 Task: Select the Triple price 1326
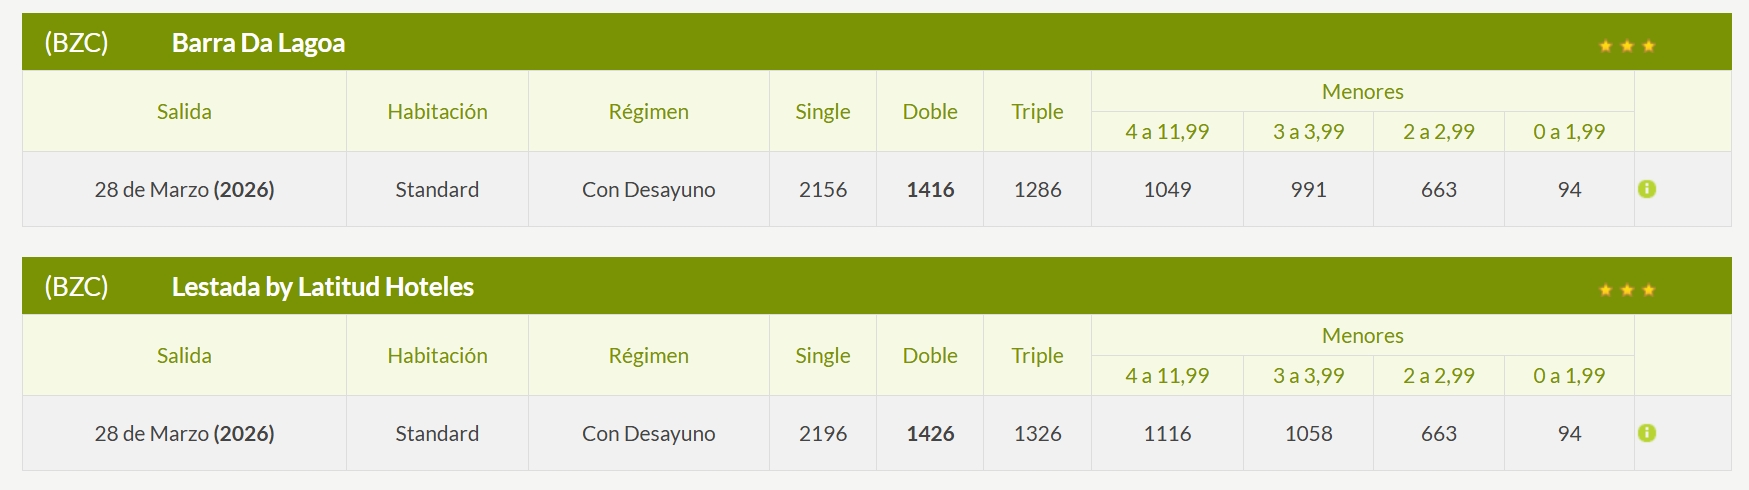(1037, 433)
